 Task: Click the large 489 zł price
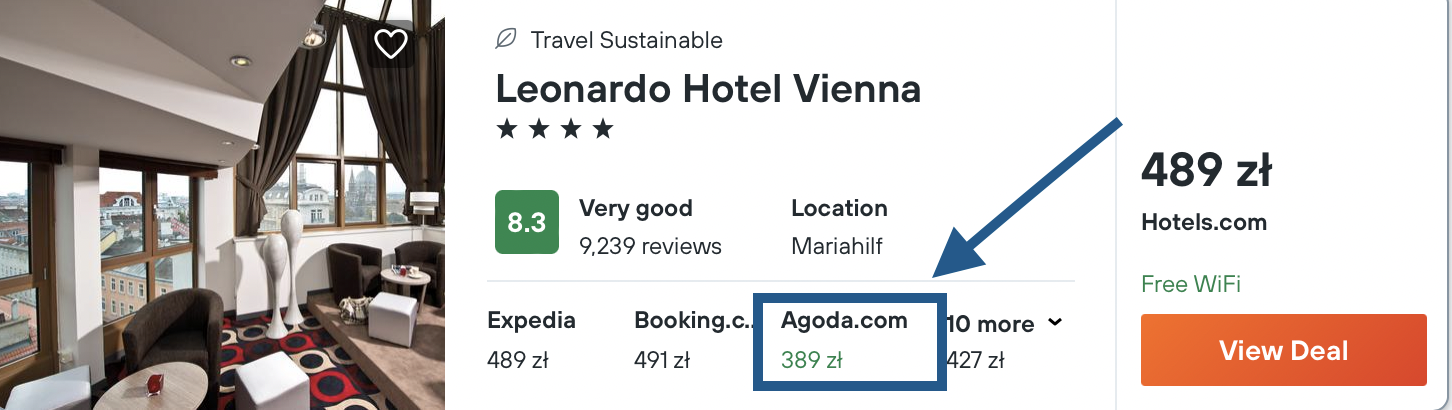(x=1205, y=172)
